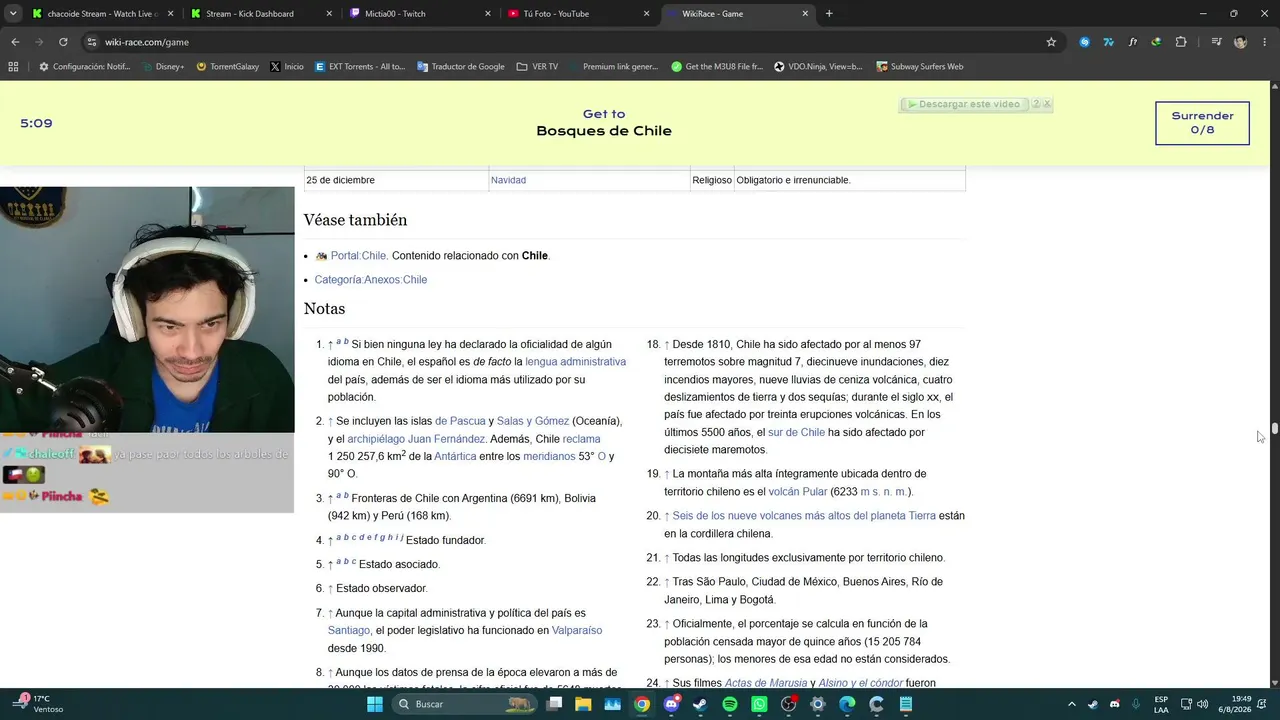
Task: Click the taskbar Buscar search box
Action: point(466,705)
